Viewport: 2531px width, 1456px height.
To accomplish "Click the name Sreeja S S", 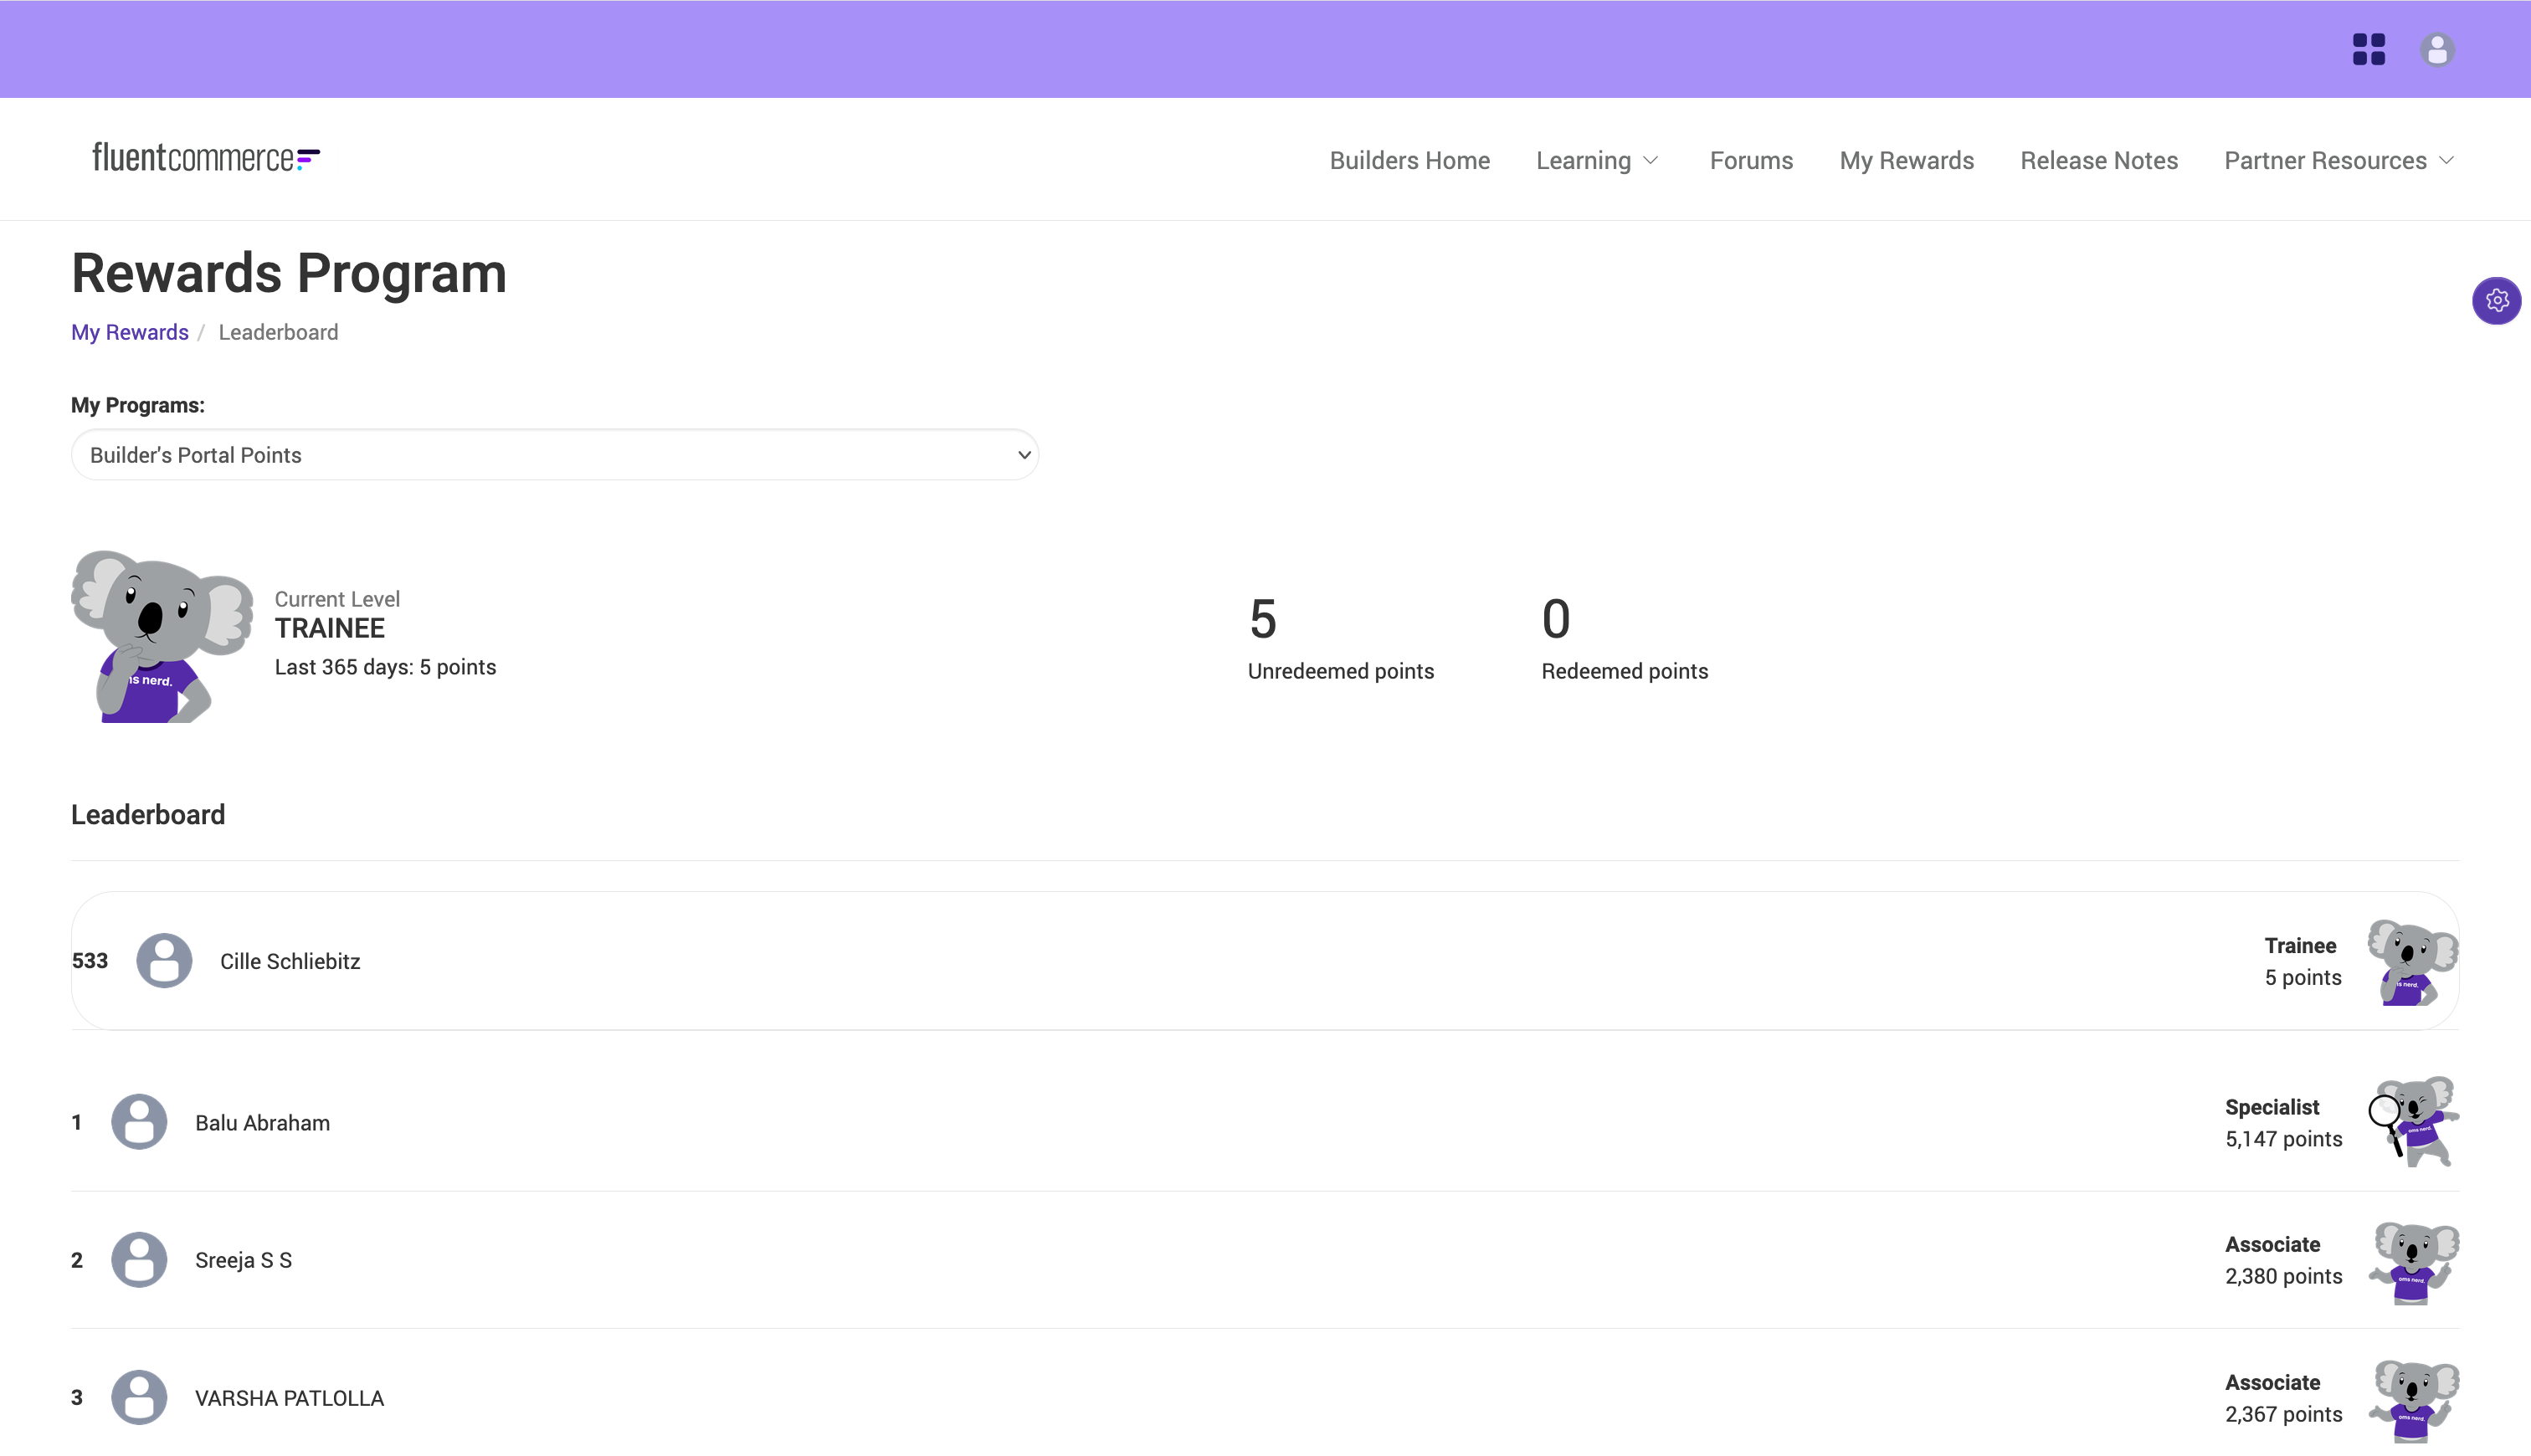I will (x=243, y=1260).
